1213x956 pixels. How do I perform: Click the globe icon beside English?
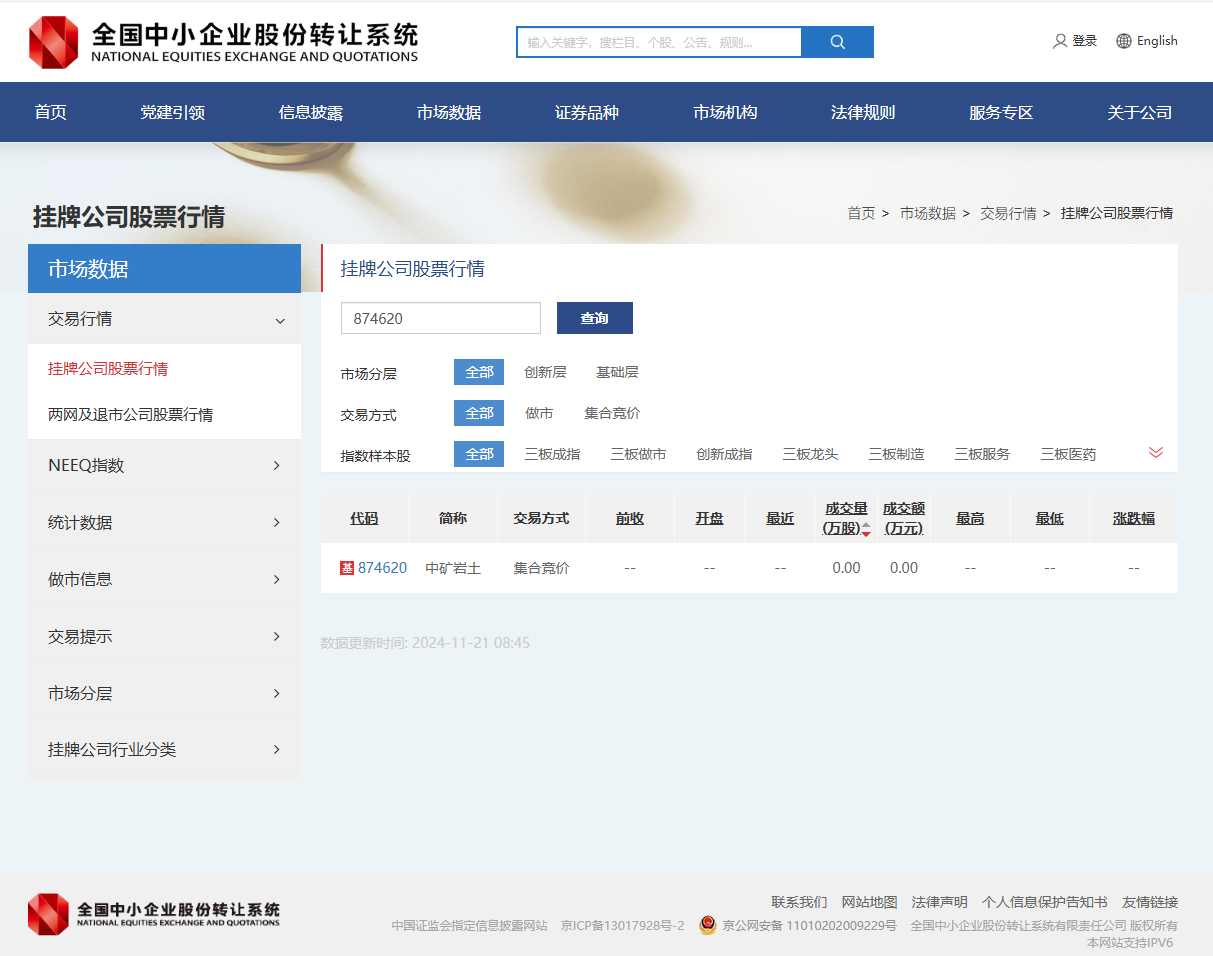(x=1124, y=41)
